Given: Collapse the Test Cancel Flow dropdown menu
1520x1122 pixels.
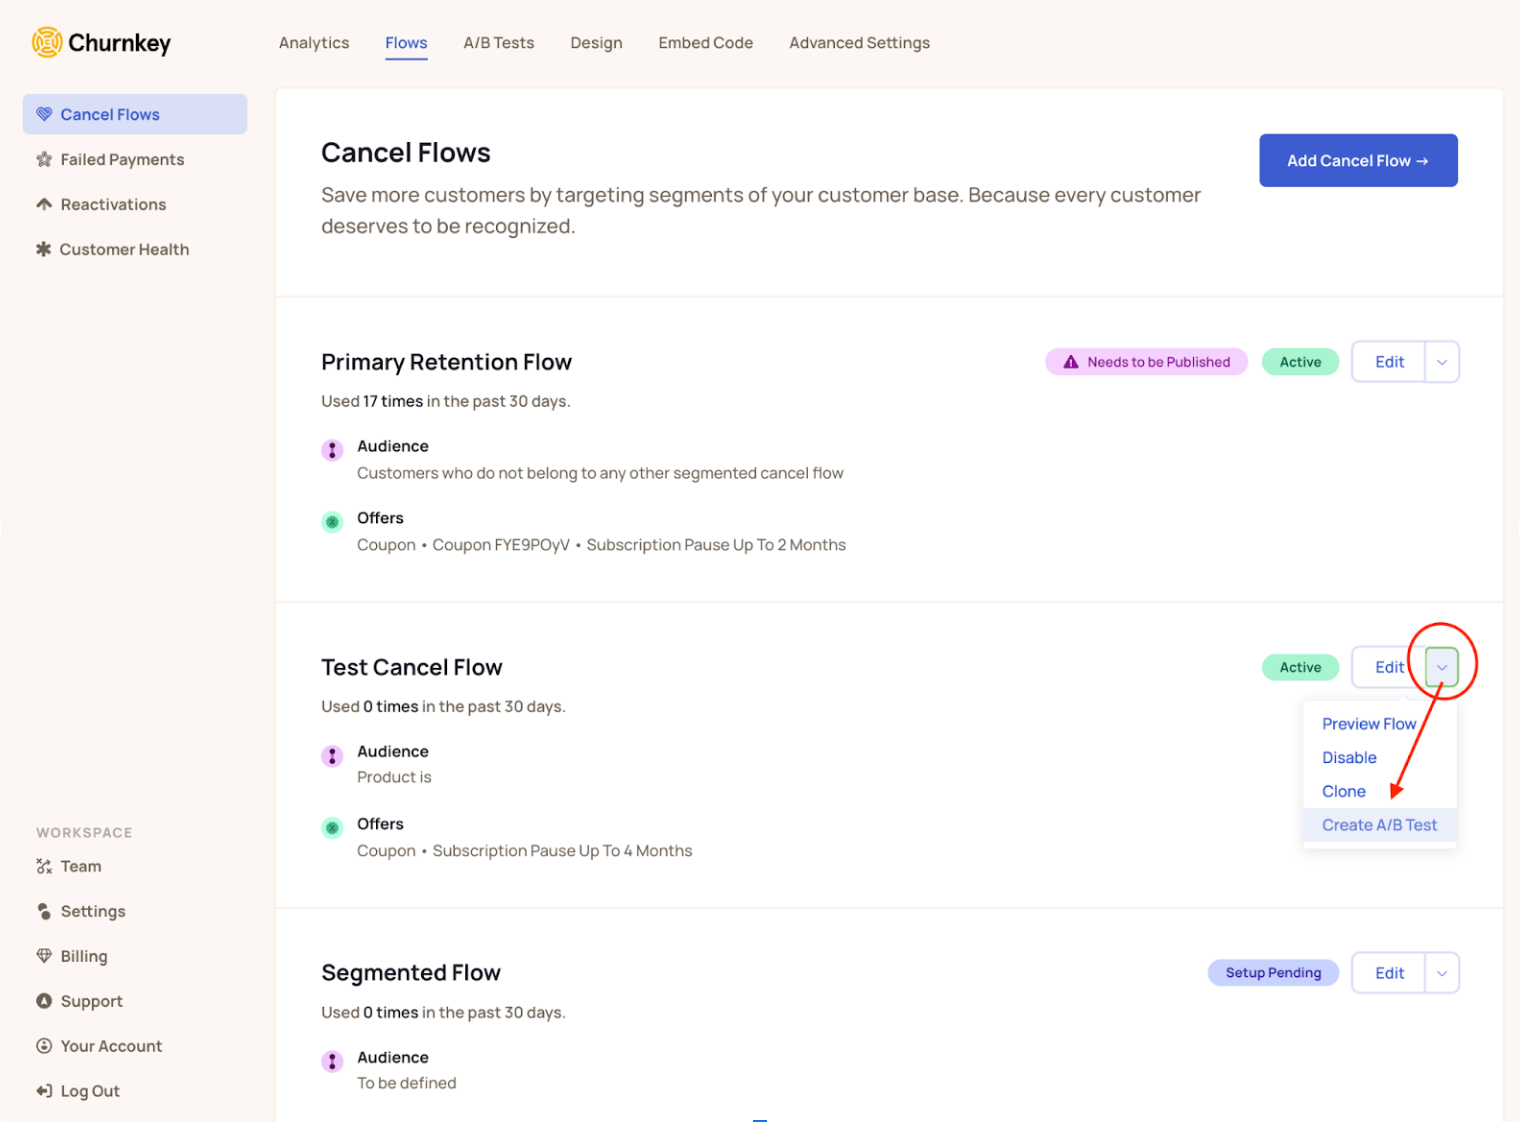Looking at the screenshot, I should point(1441,666).
